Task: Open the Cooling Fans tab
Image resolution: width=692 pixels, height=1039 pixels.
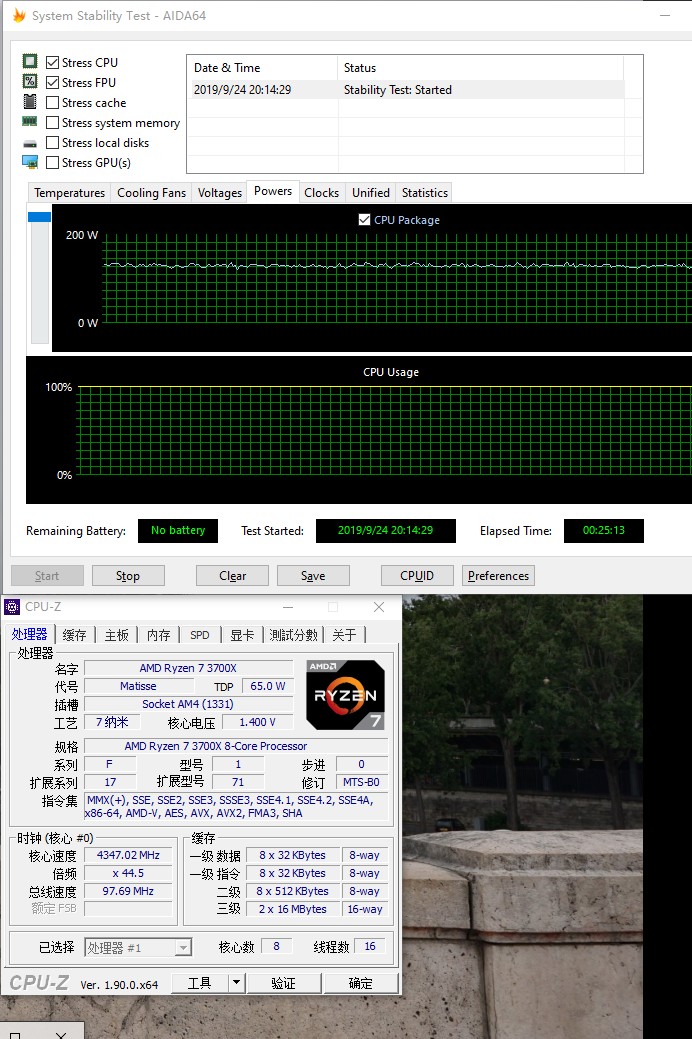Action: coord(151,193)
